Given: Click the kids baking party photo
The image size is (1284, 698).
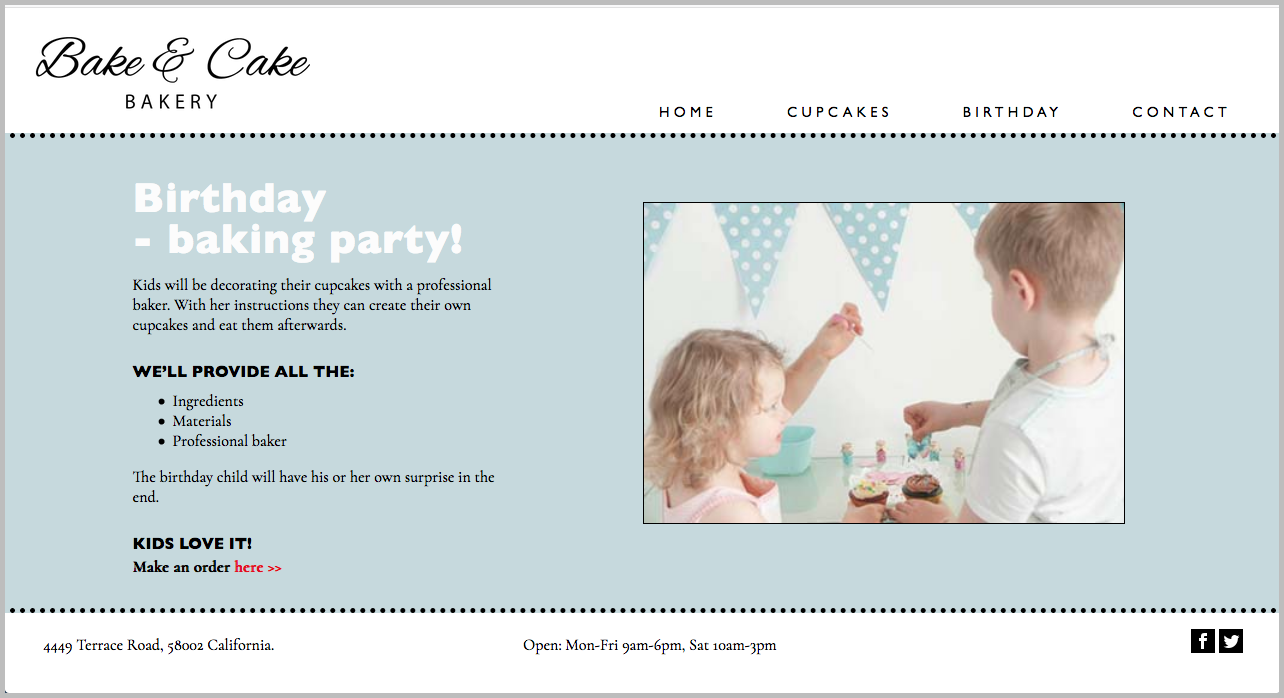Looking at the screenshot, I should [884, 363].
